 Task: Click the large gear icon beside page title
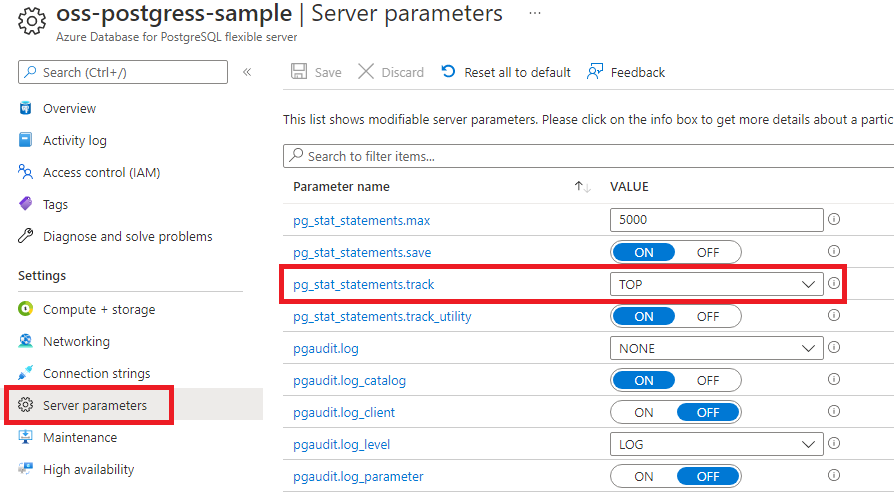pos(31,21)
